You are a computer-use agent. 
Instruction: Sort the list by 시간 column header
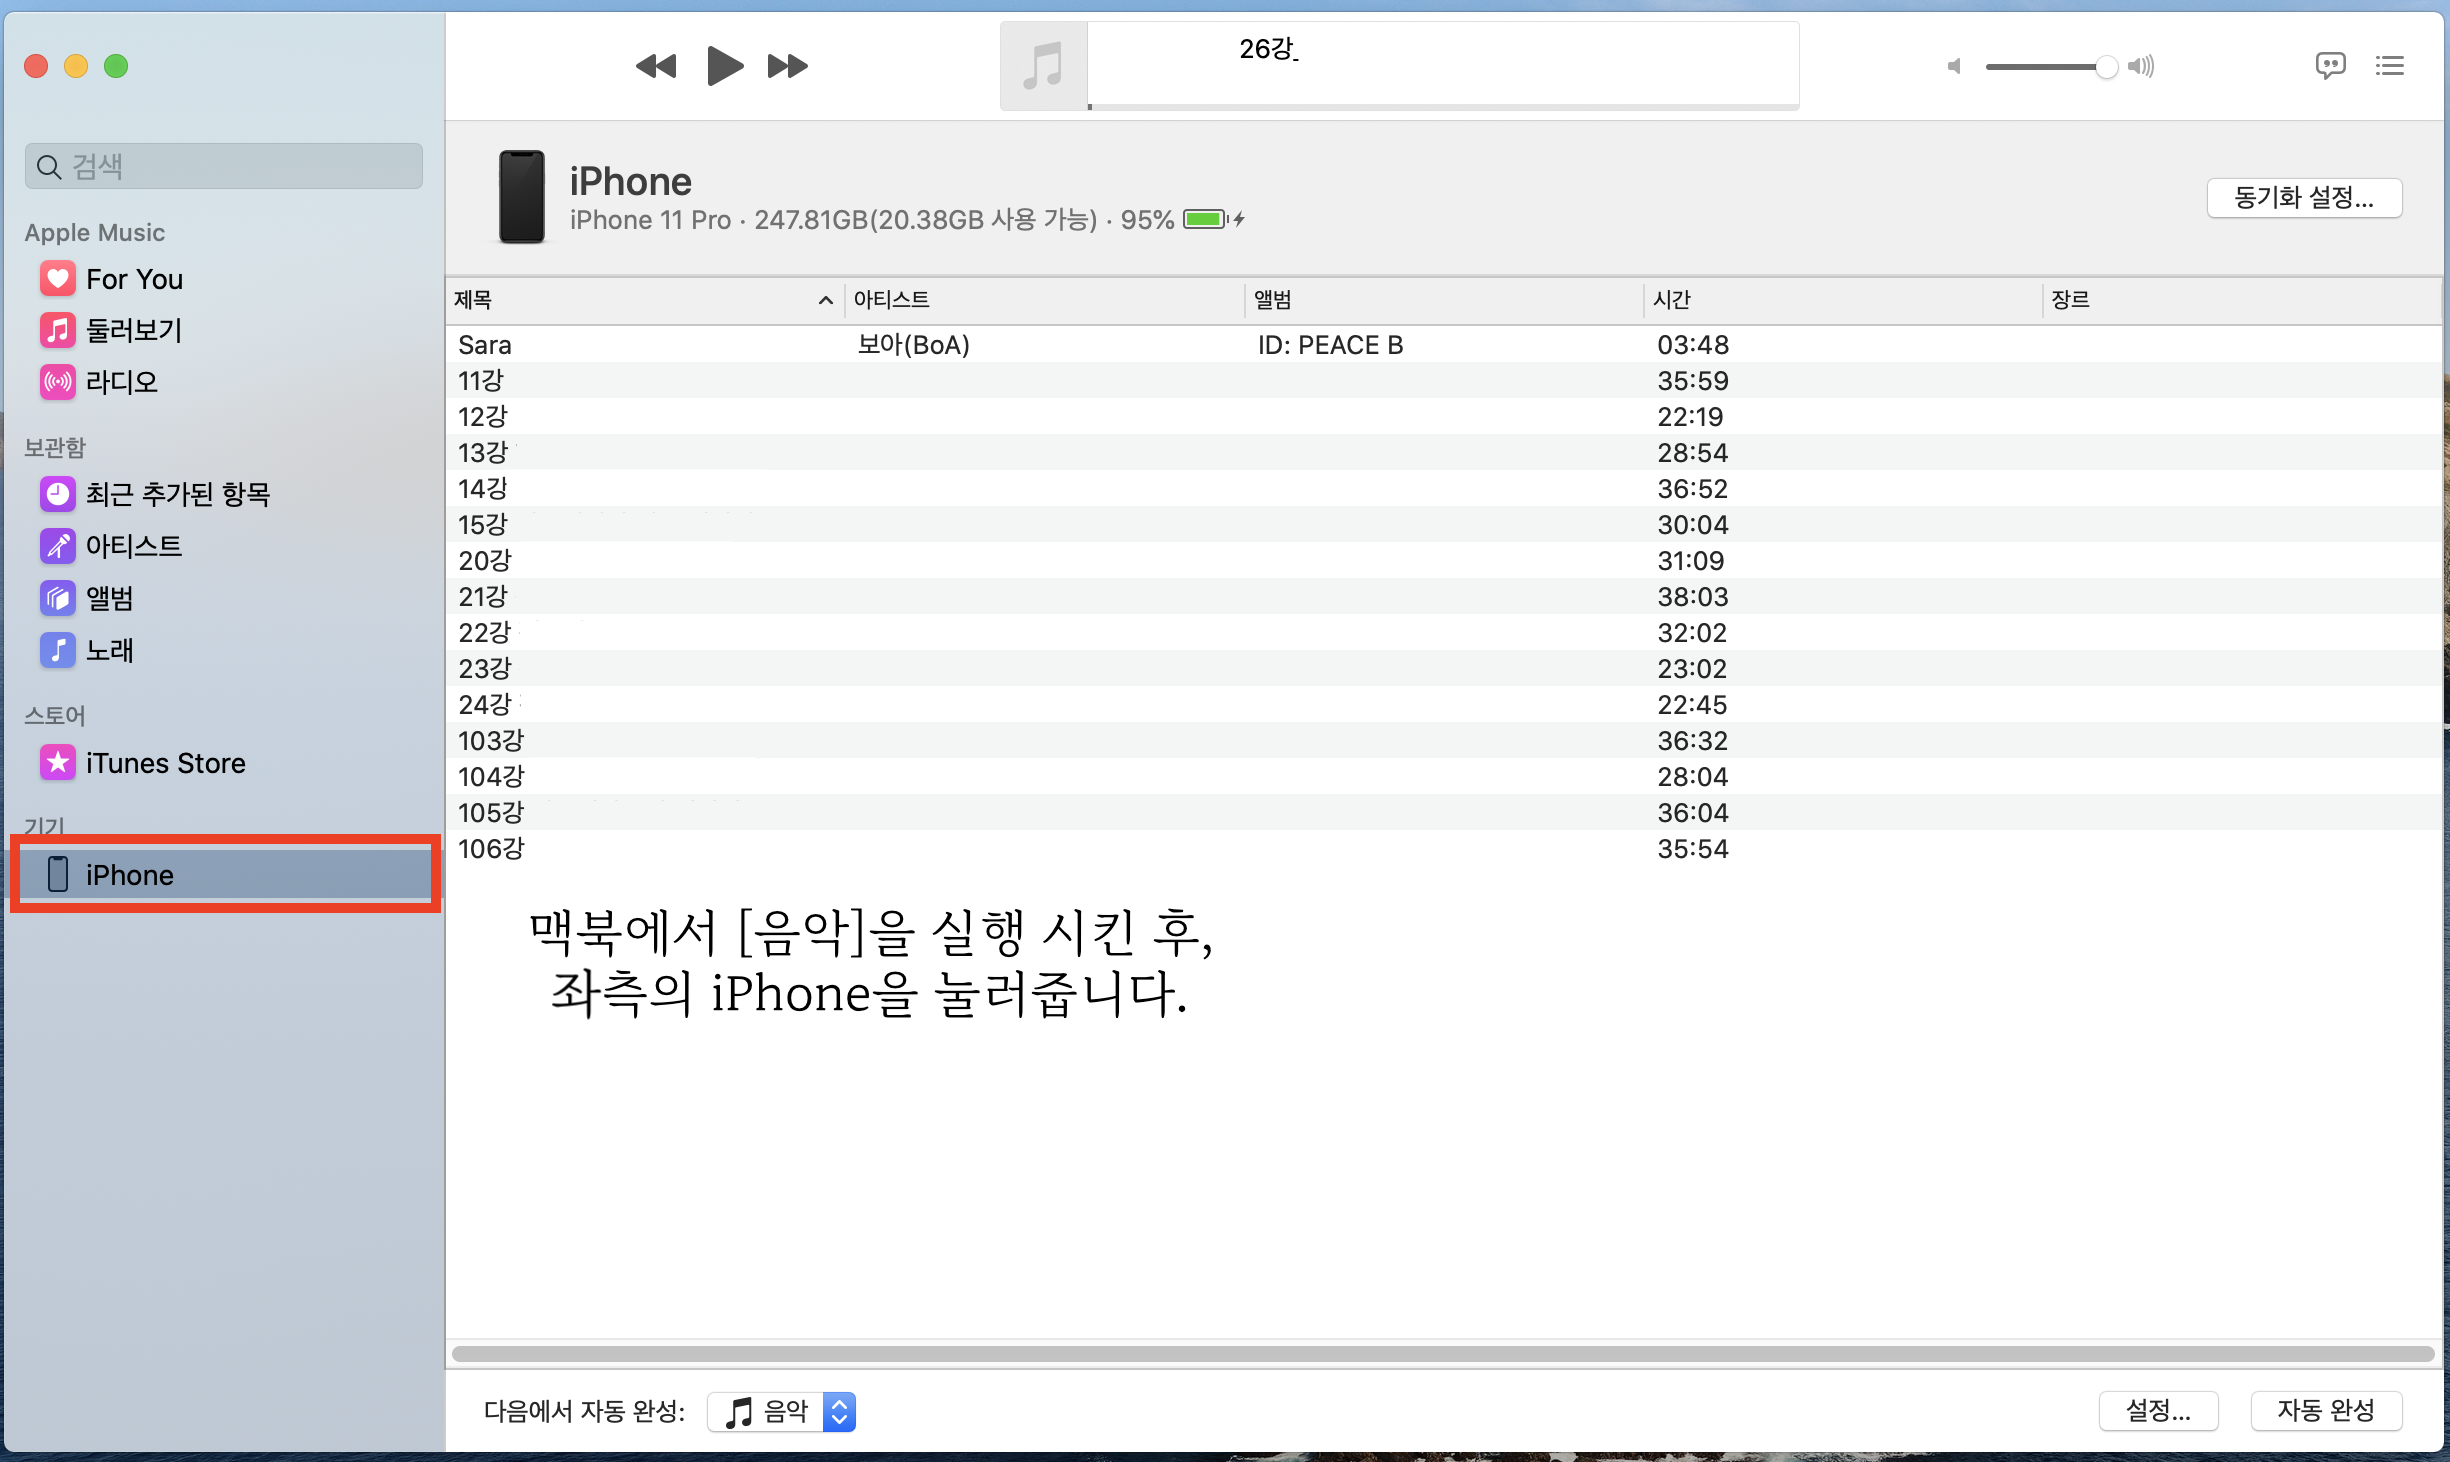pyautogui.click(x=1670, y=300)
